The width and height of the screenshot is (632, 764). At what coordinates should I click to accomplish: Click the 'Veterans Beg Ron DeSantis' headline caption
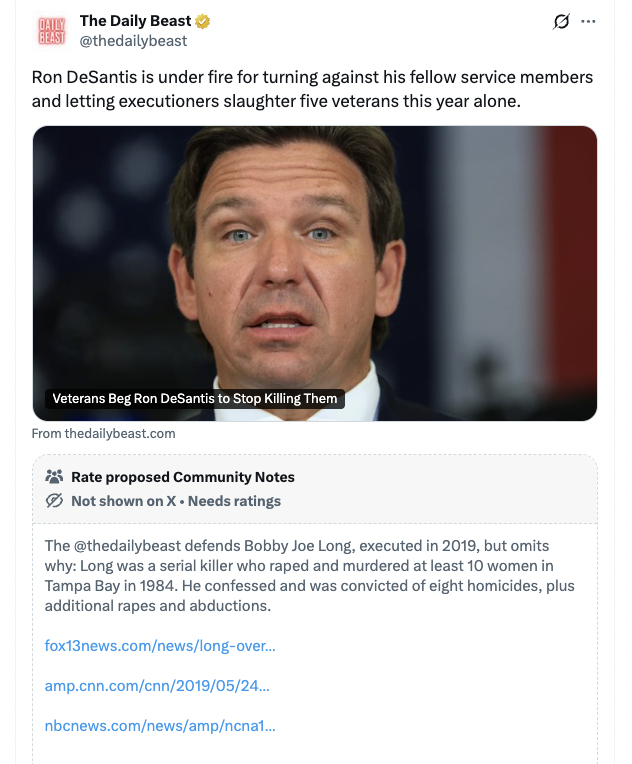[195, 399]
